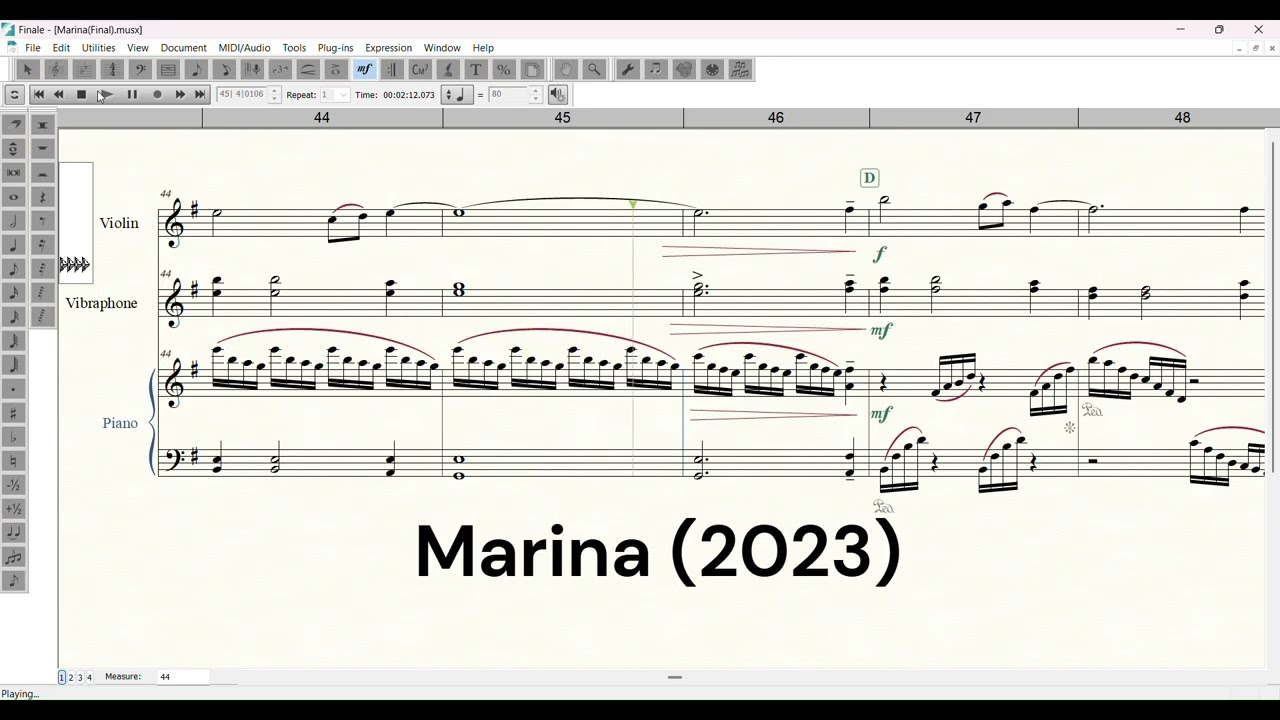Choose the eighth note duration in palette
This screenshot has height=720, width=1280.
pos(14,269)
